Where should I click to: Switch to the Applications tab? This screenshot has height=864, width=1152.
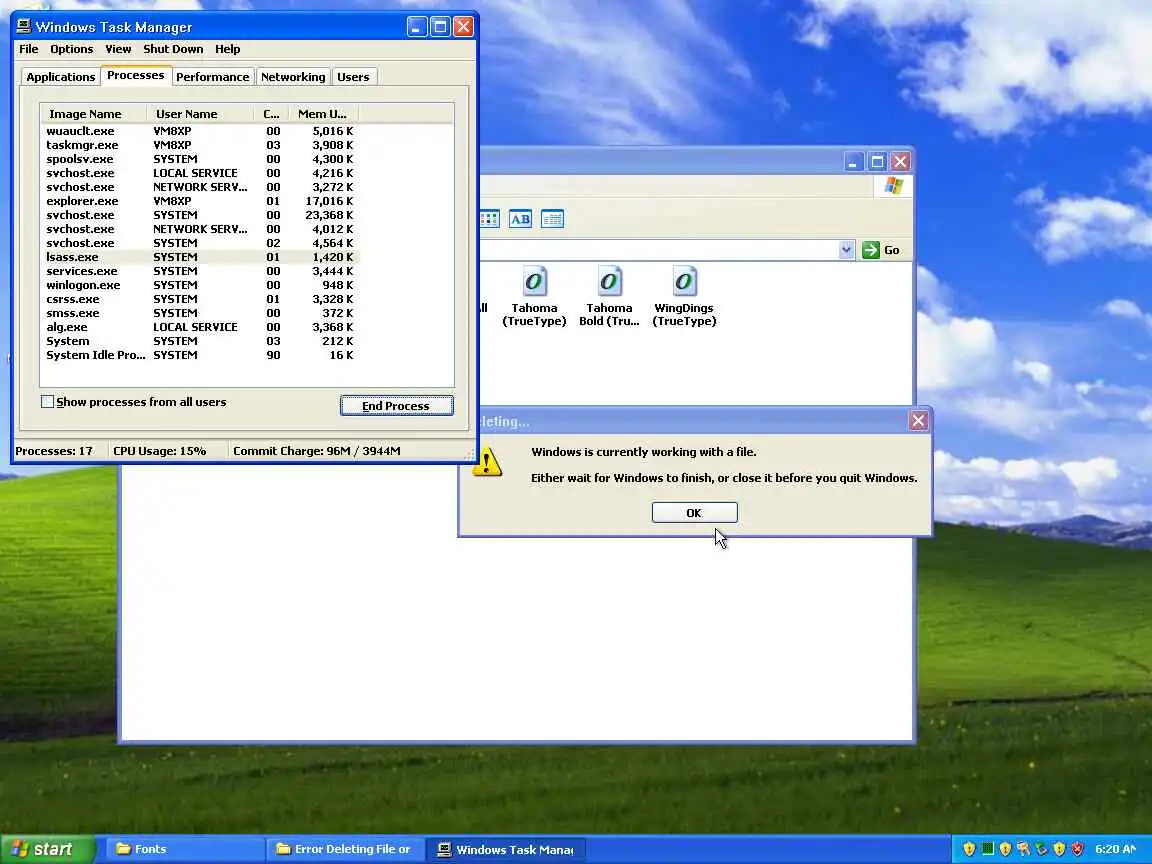pyautogui.click(x=60, y=77)
